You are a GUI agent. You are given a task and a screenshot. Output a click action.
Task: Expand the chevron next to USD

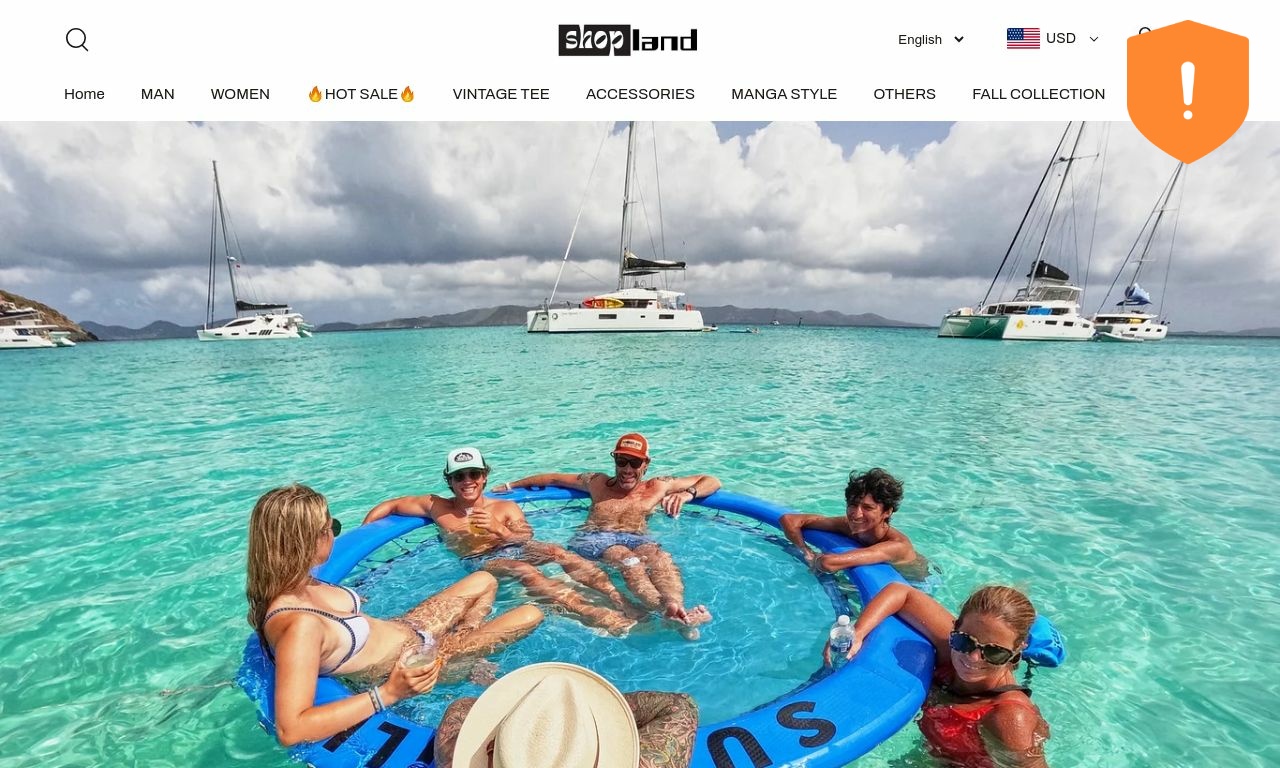(1093, 40)
